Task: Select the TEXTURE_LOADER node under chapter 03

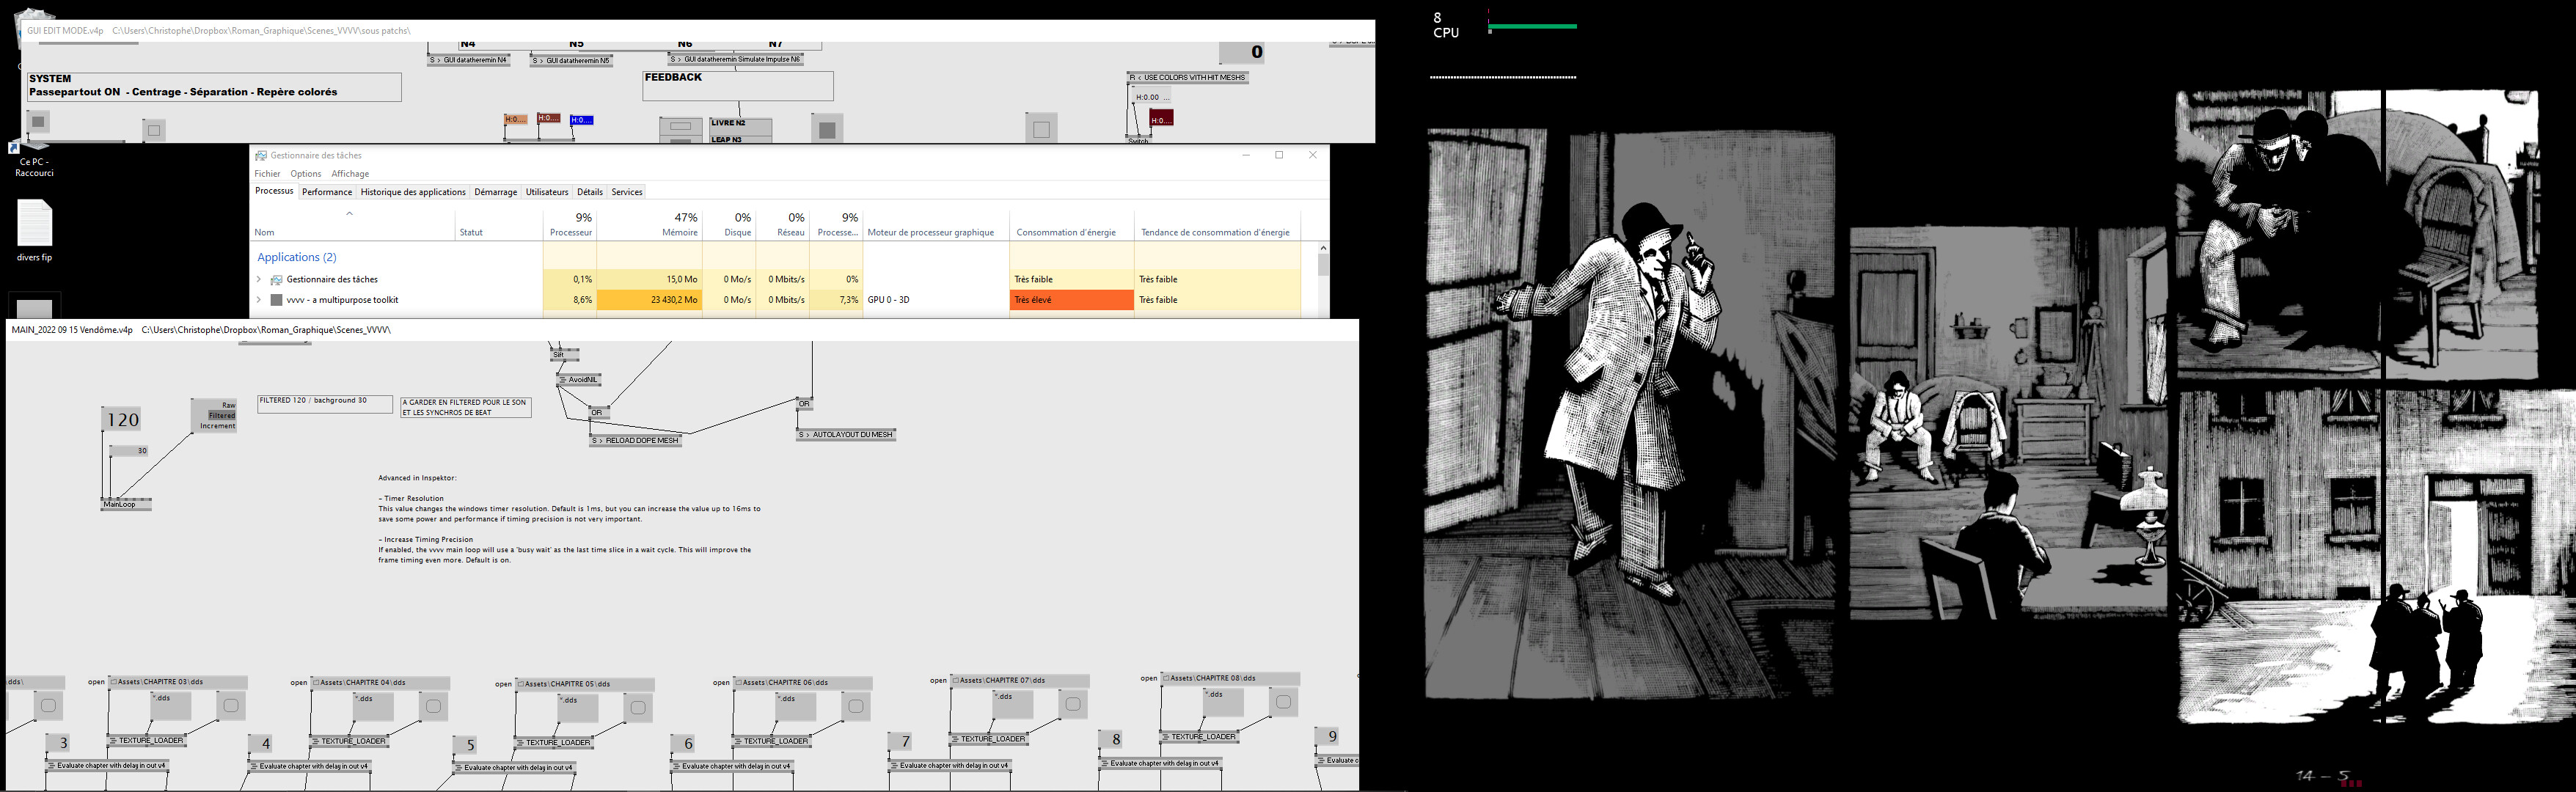Action: click(147, 741)
